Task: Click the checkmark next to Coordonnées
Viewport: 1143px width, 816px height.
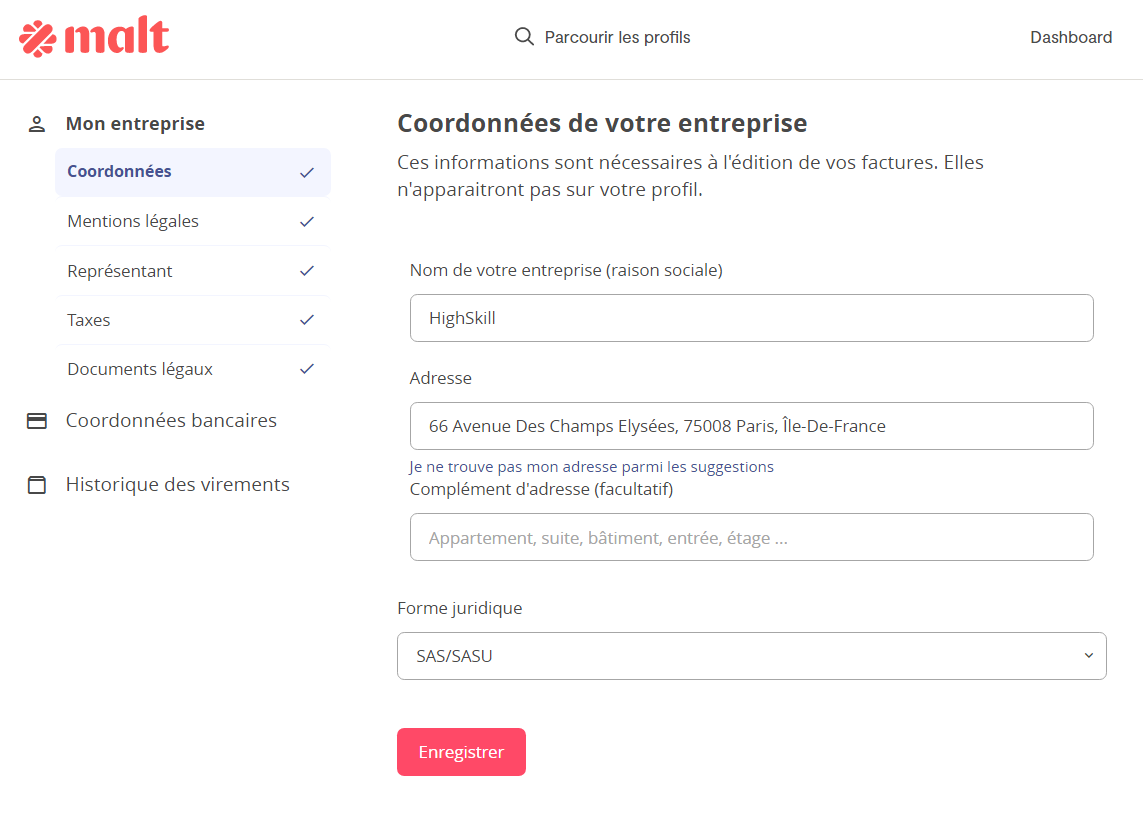Action: click(307, 173)
